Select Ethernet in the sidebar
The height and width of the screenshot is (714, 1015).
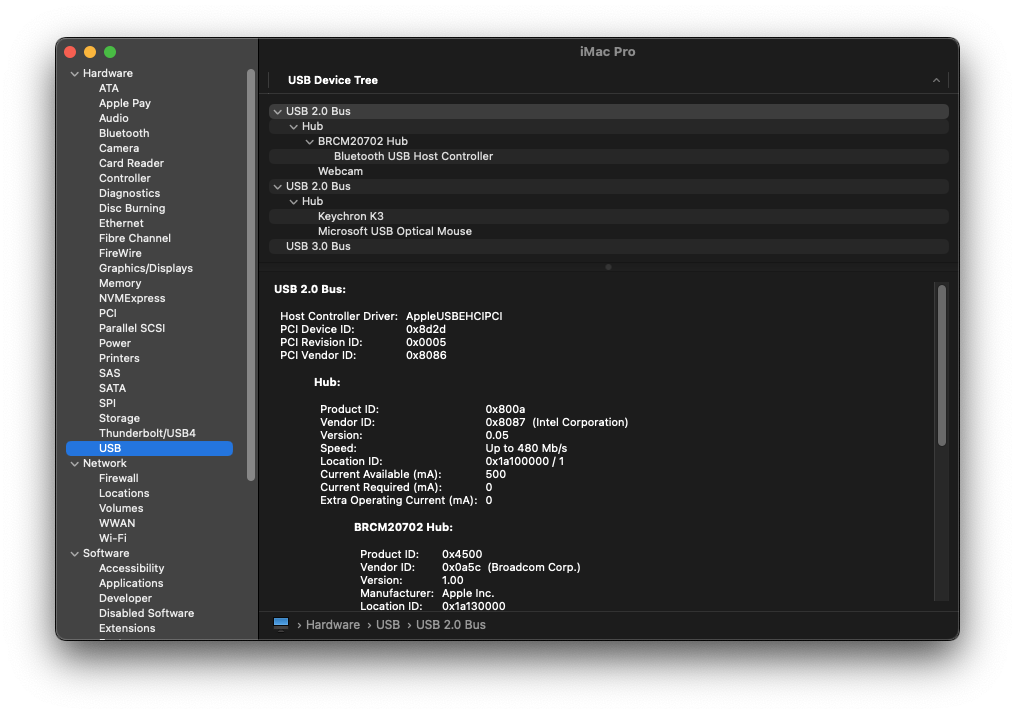(x=121, y=223)
